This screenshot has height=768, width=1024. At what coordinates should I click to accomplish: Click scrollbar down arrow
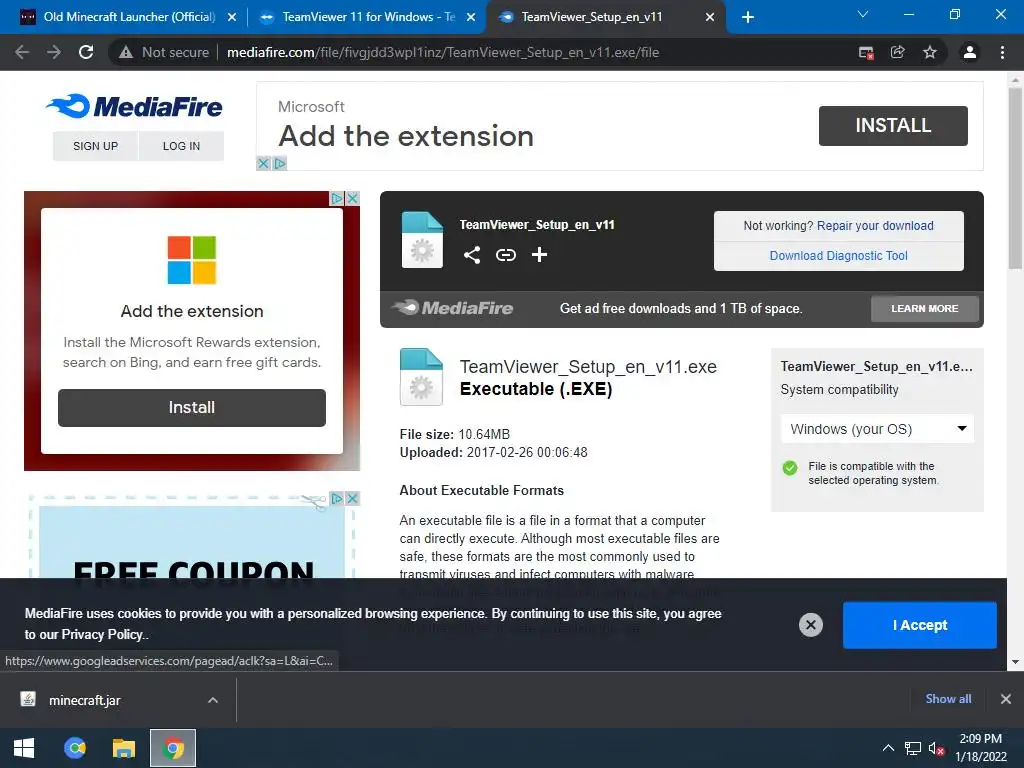point(1015,662)
